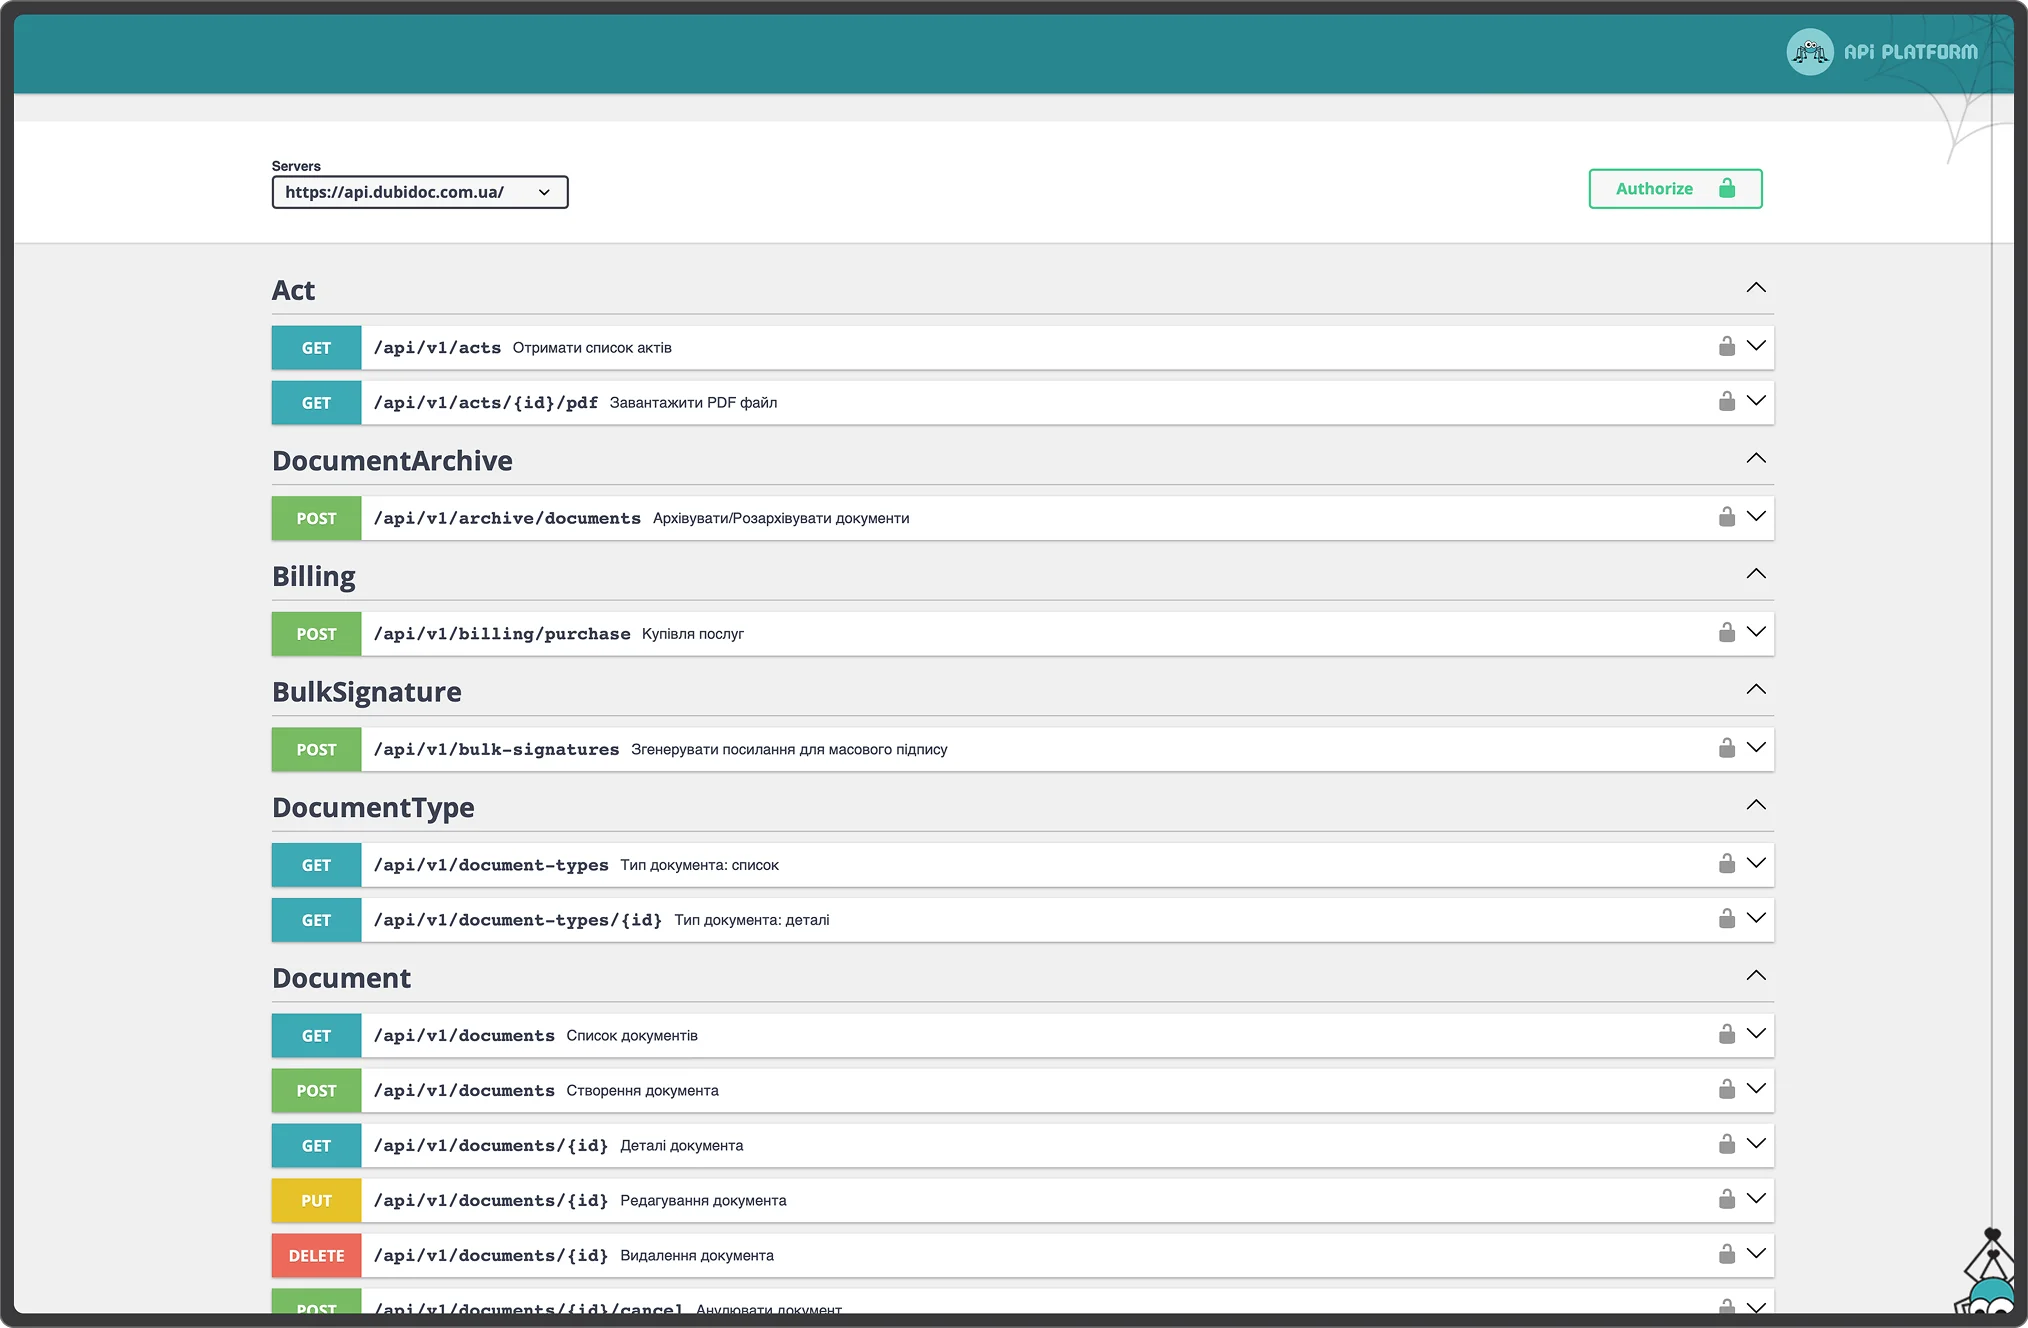
Task: Expand the document-types list endpoint chevron
Action: click(x=1755, y=863)
